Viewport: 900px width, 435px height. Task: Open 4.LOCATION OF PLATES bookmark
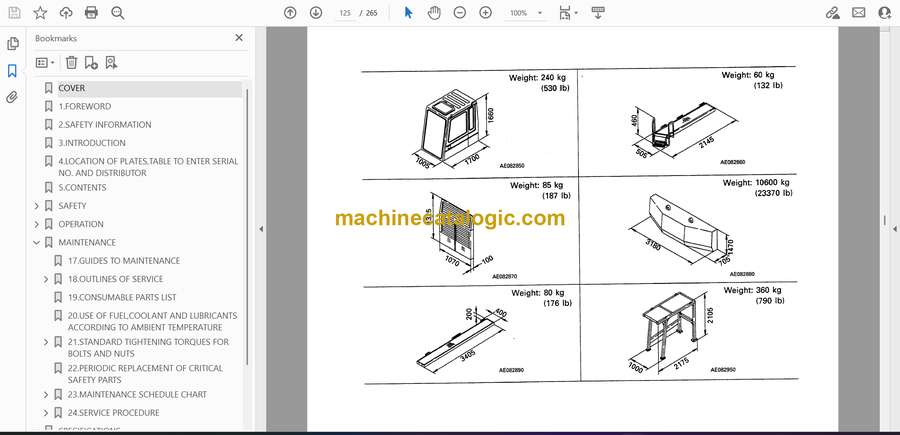coord(148,167)
